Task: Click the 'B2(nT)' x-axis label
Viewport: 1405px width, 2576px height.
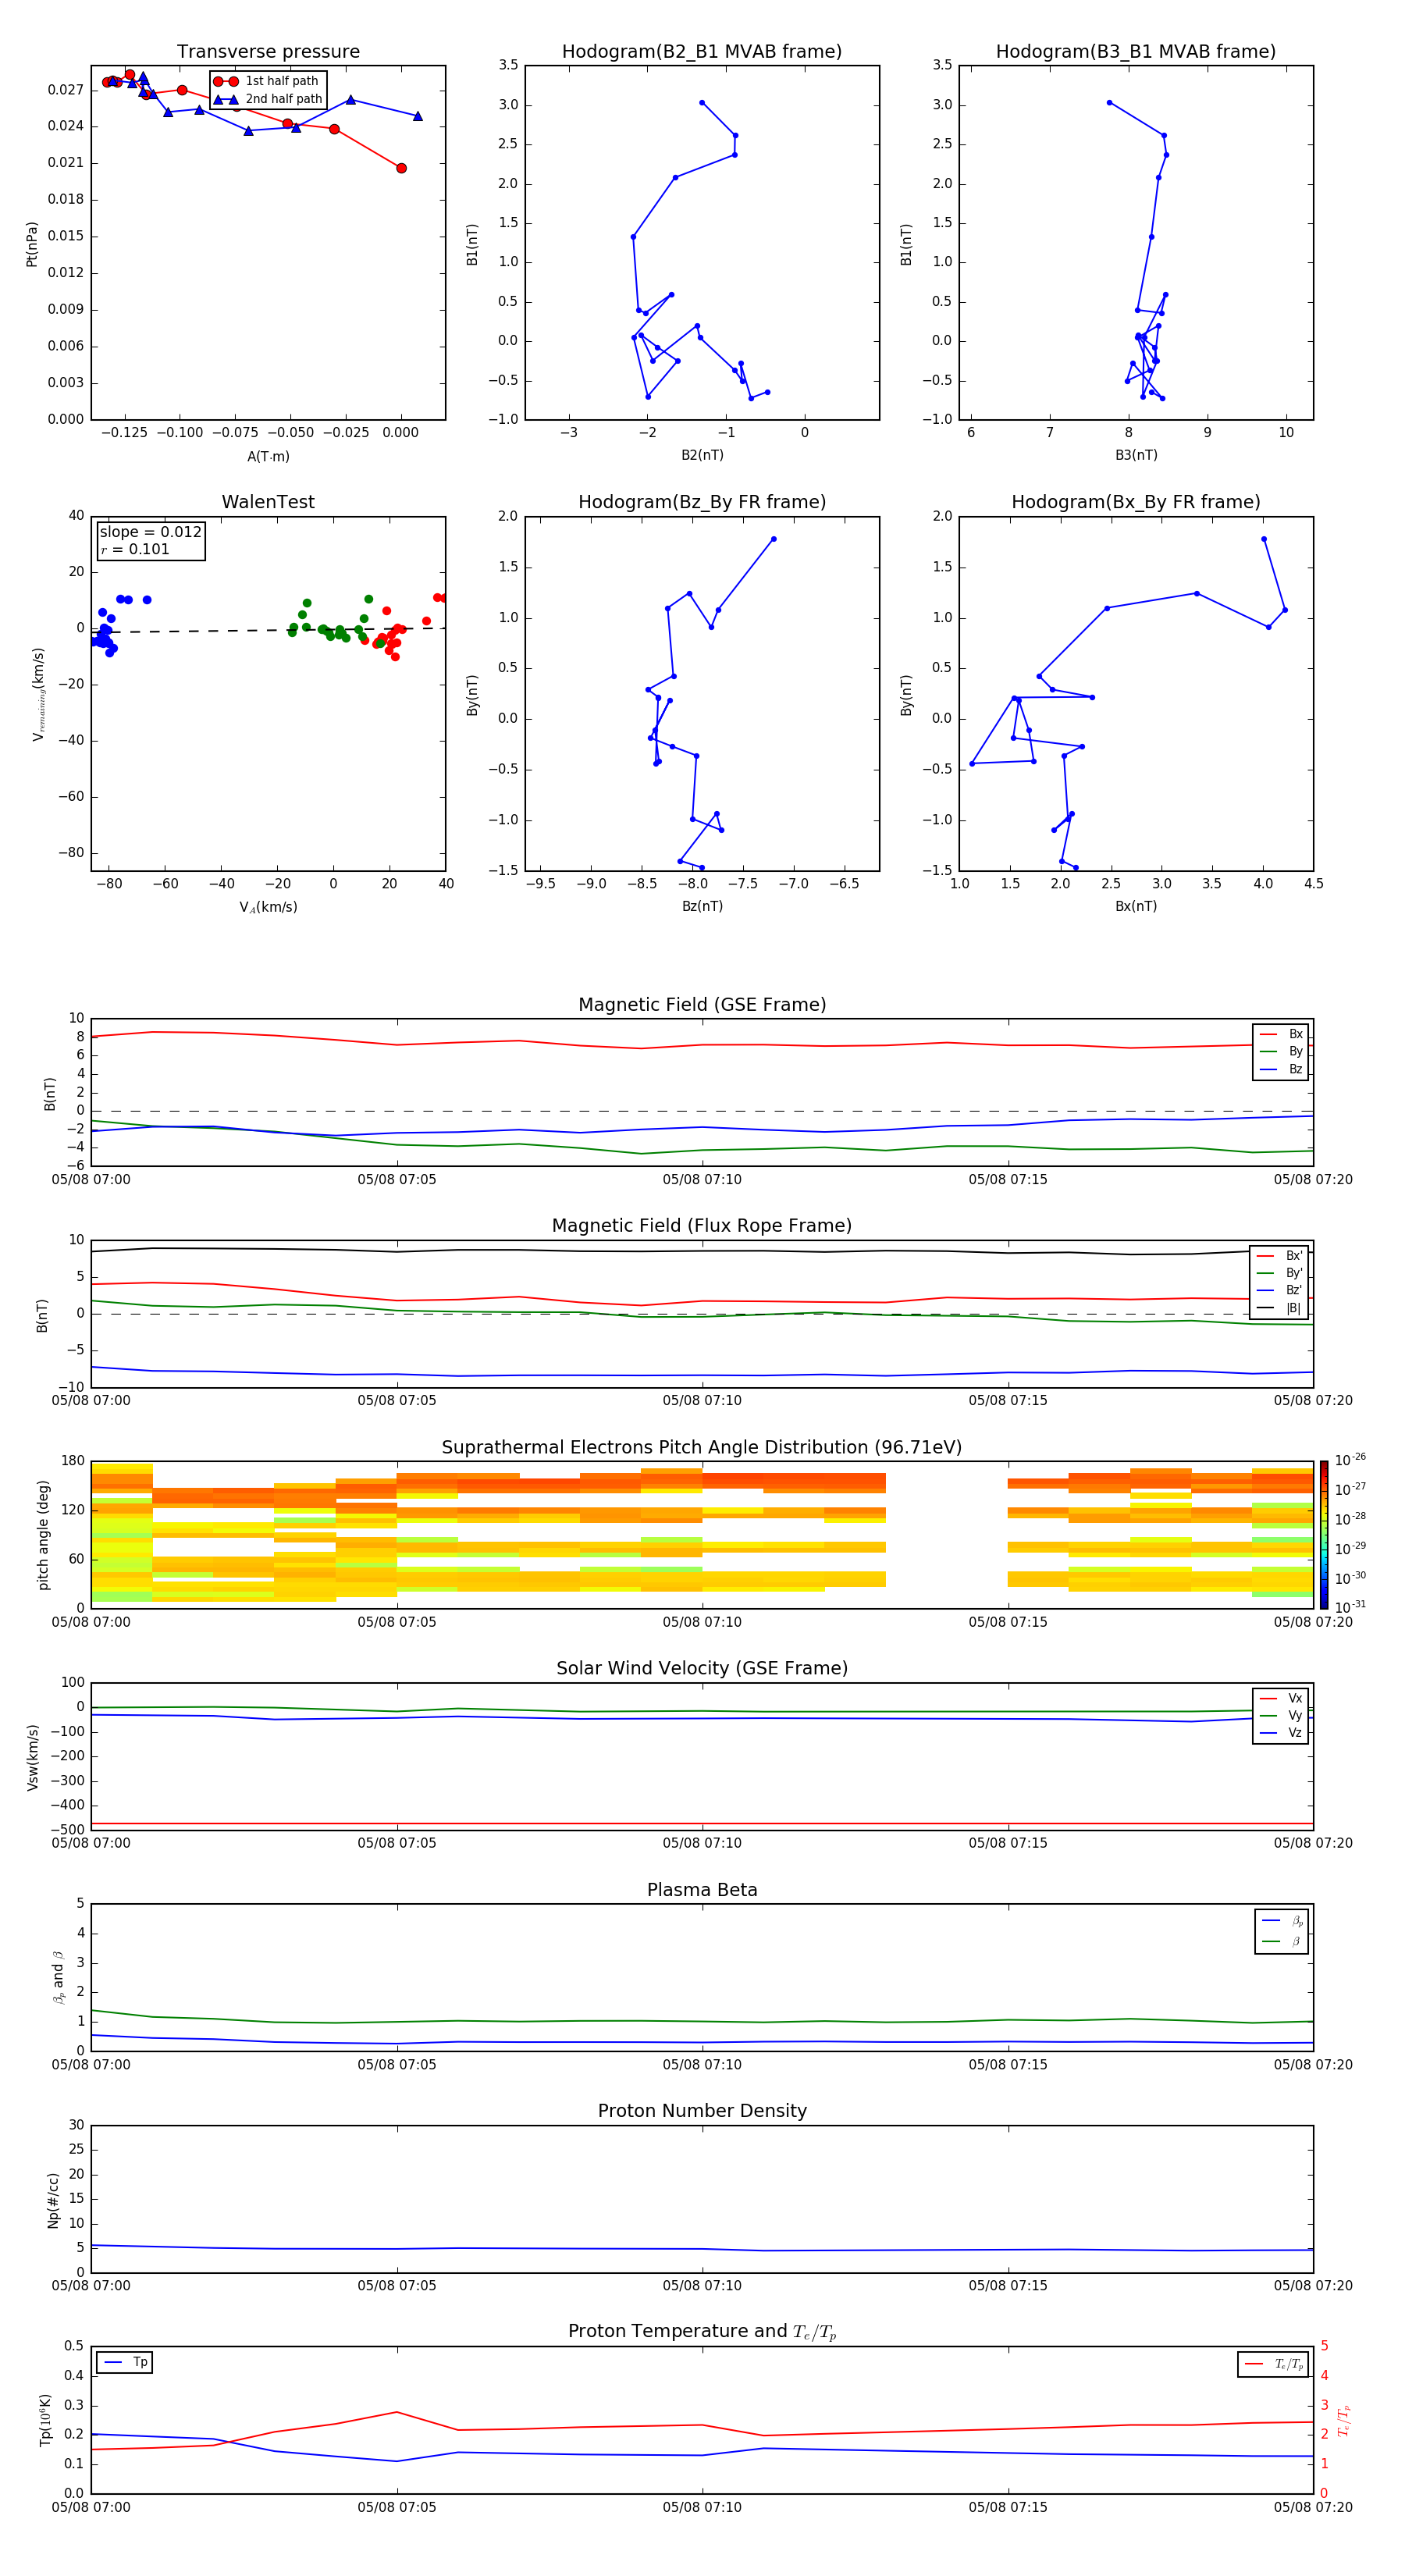Action: coord(702,455)
